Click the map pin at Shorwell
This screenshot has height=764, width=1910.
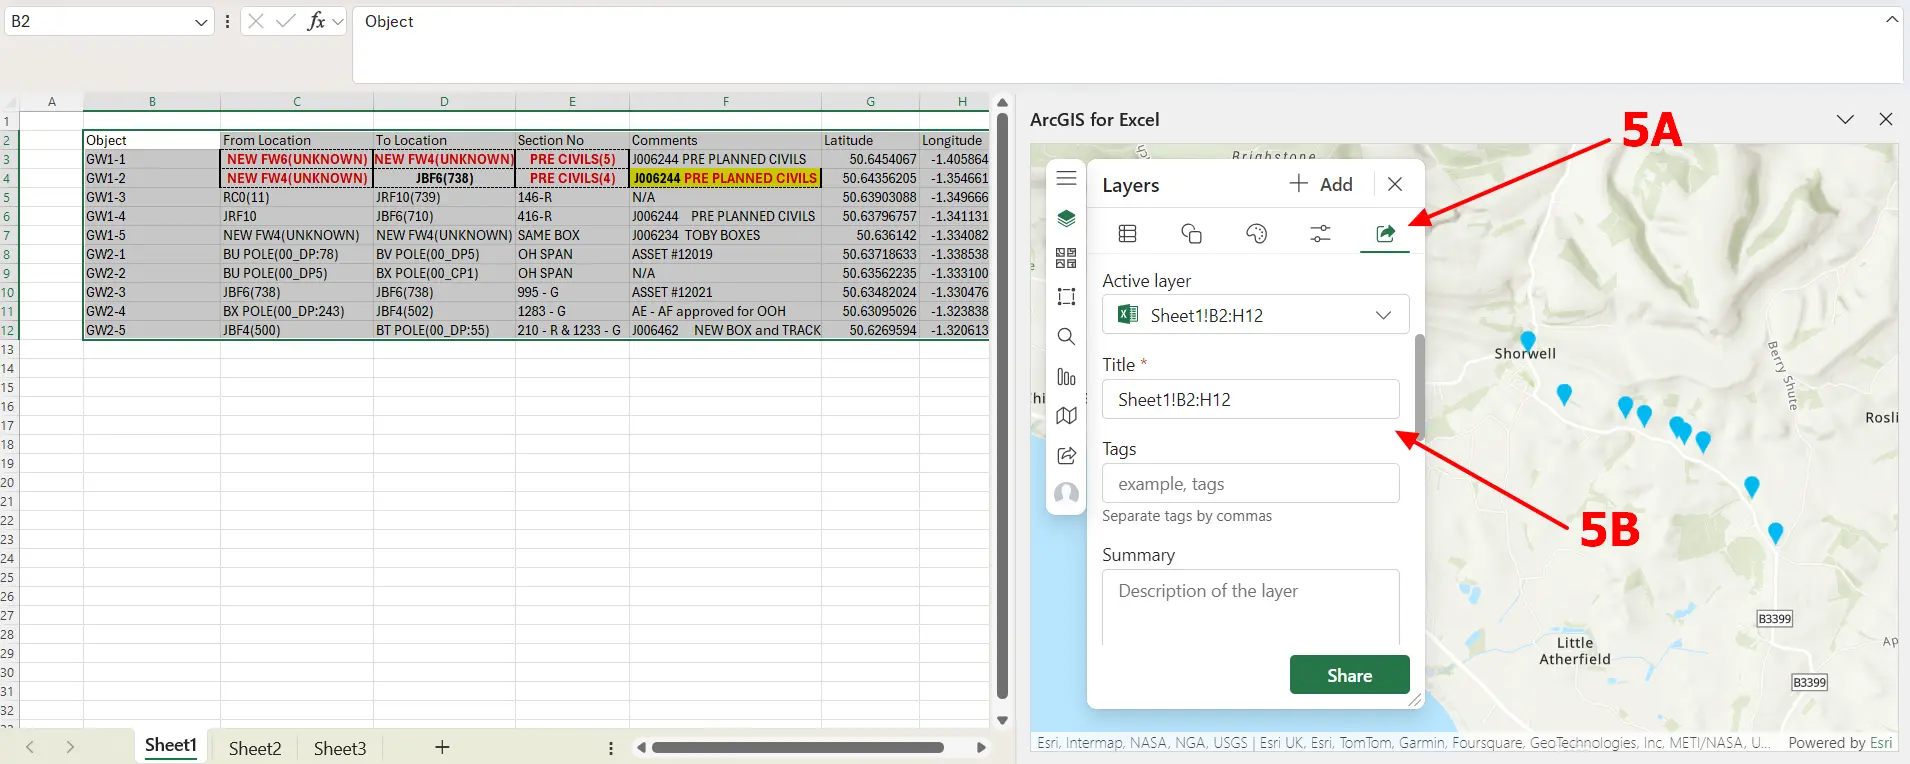click(x=1527, y=340)
